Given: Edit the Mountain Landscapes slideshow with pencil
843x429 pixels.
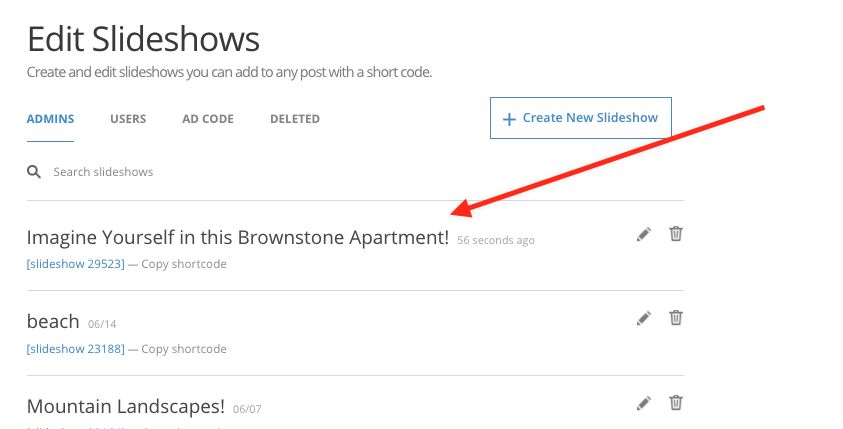Looking at the screenshot, I should (x=644, y=403).
